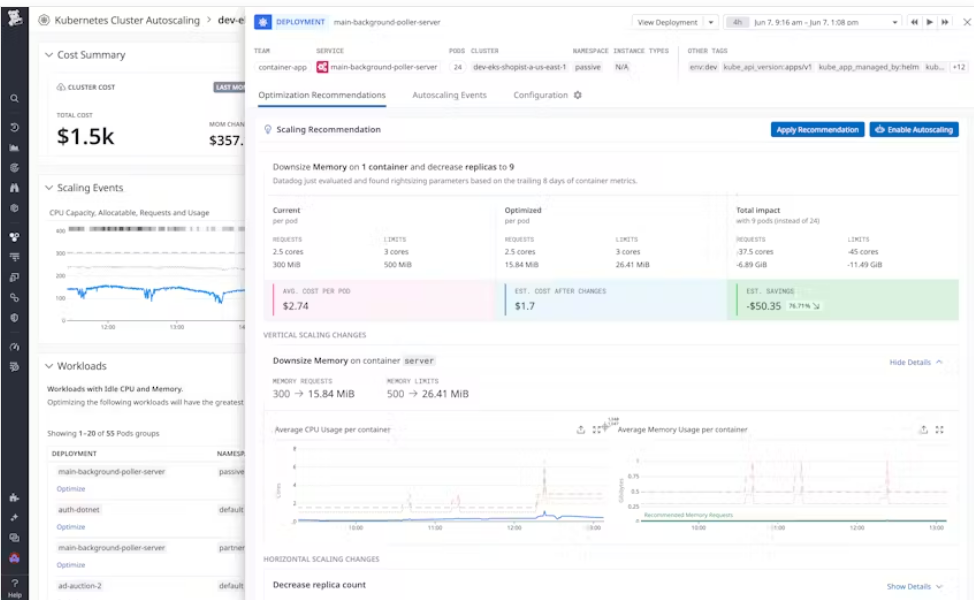Open Kubernetes Cluster Autoscaling breadcrumb link
This screenshot has height=600, width=974.
pyautogui.click(x=127, y=20)
